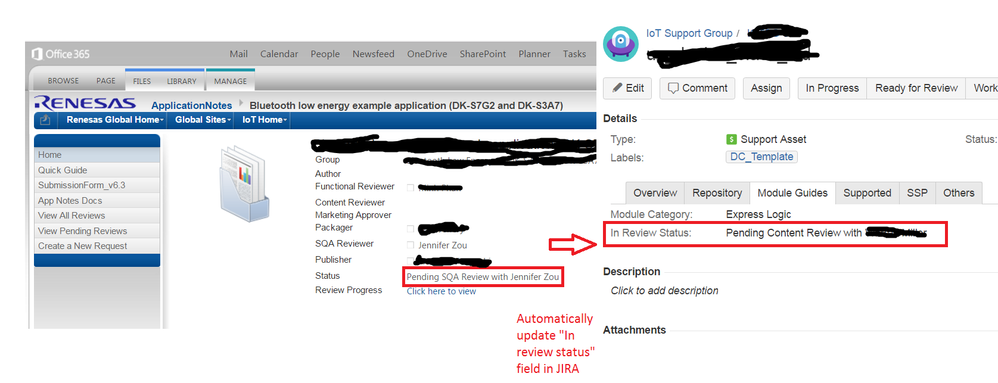
Task: Click the Edit button in JIRA
Action: coord(628,88)
